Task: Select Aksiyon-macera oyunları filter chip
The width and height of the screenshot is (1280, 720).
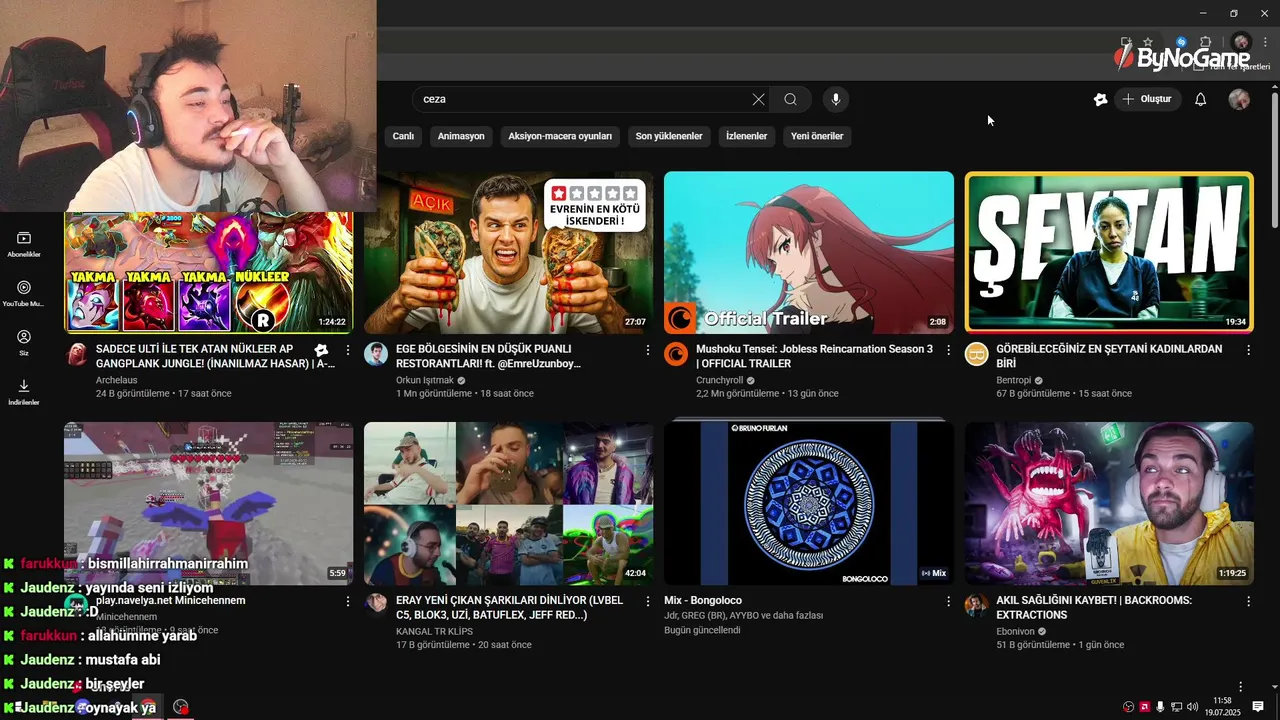Action: point(560,136)
